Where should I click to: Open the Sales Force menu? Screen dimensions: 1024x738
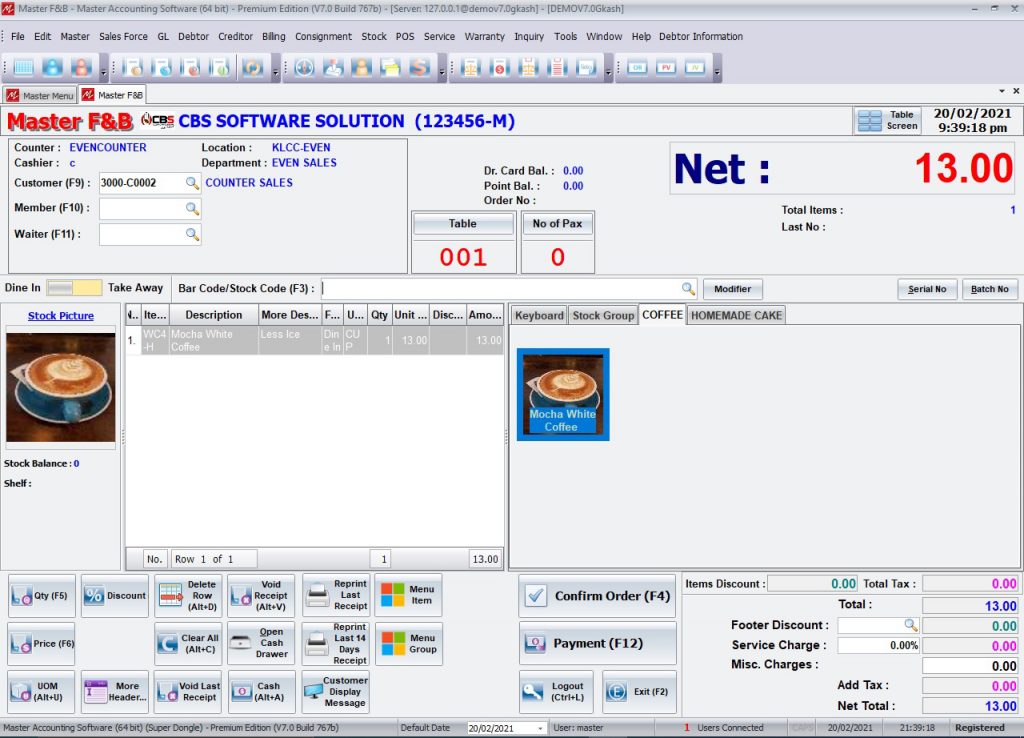(x=123, y=37)
